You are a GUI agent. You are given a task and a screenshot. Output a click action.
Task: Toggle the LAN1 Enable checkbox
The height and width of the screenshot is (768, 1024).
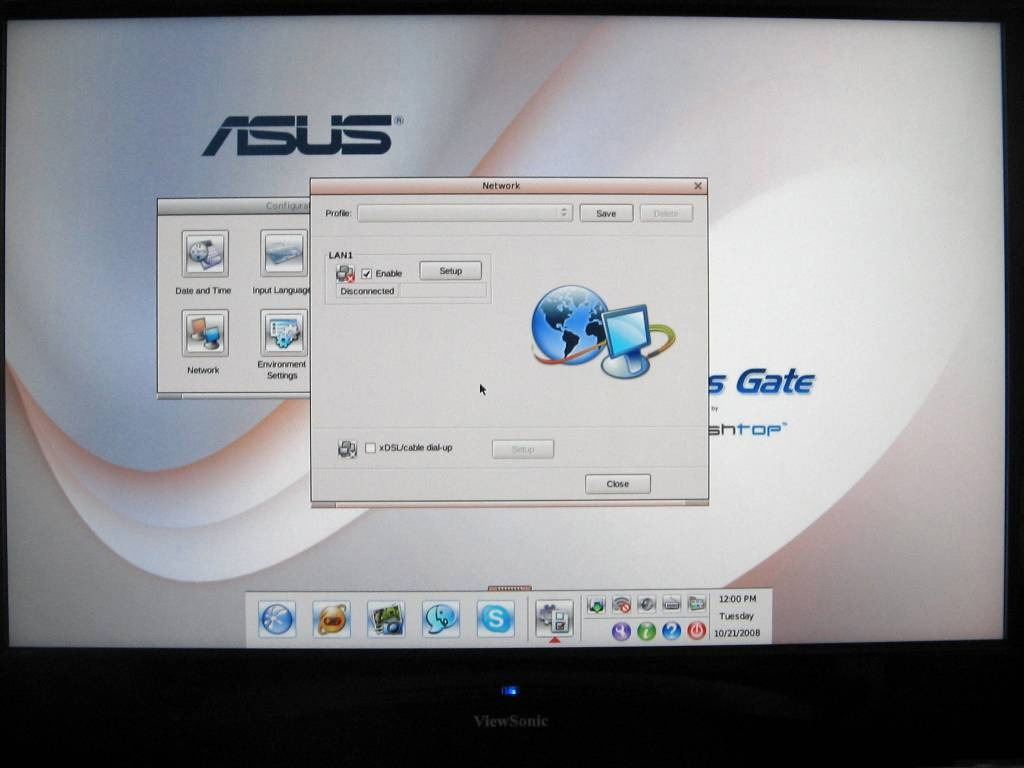pos(367,274)
